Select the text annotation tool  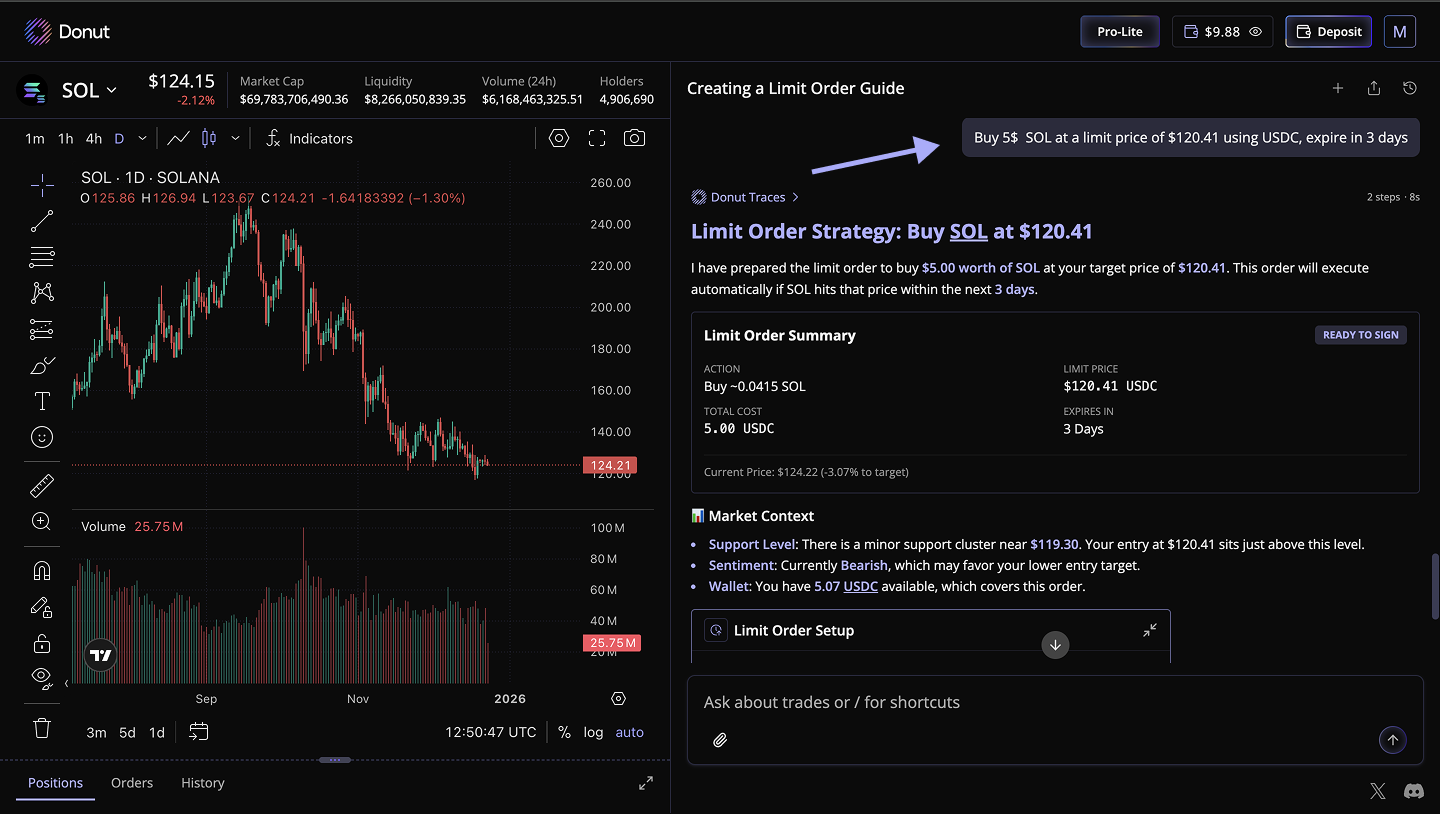pos(42,402)
